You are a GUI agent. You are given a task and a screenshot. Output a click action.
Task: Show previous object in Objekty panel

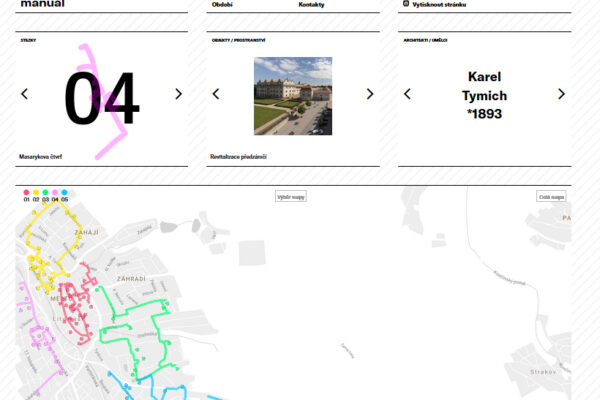pyautogui.click(x=216, y=94)
